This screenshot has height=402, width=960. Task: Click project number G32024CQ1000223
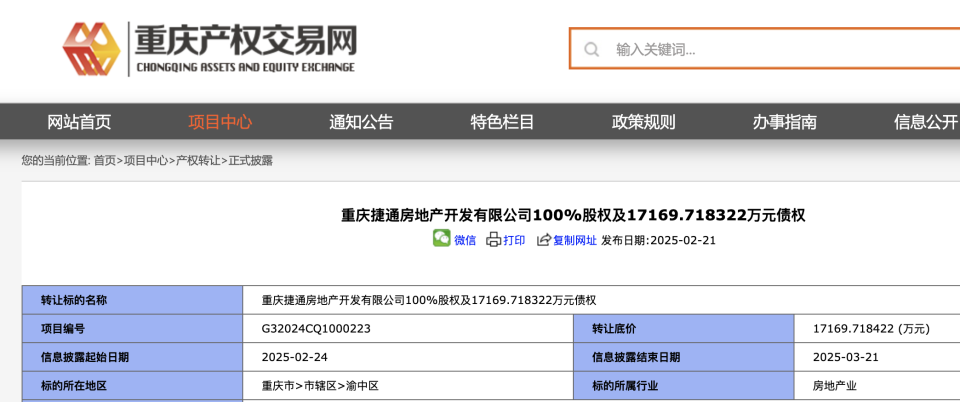[316, 329]
